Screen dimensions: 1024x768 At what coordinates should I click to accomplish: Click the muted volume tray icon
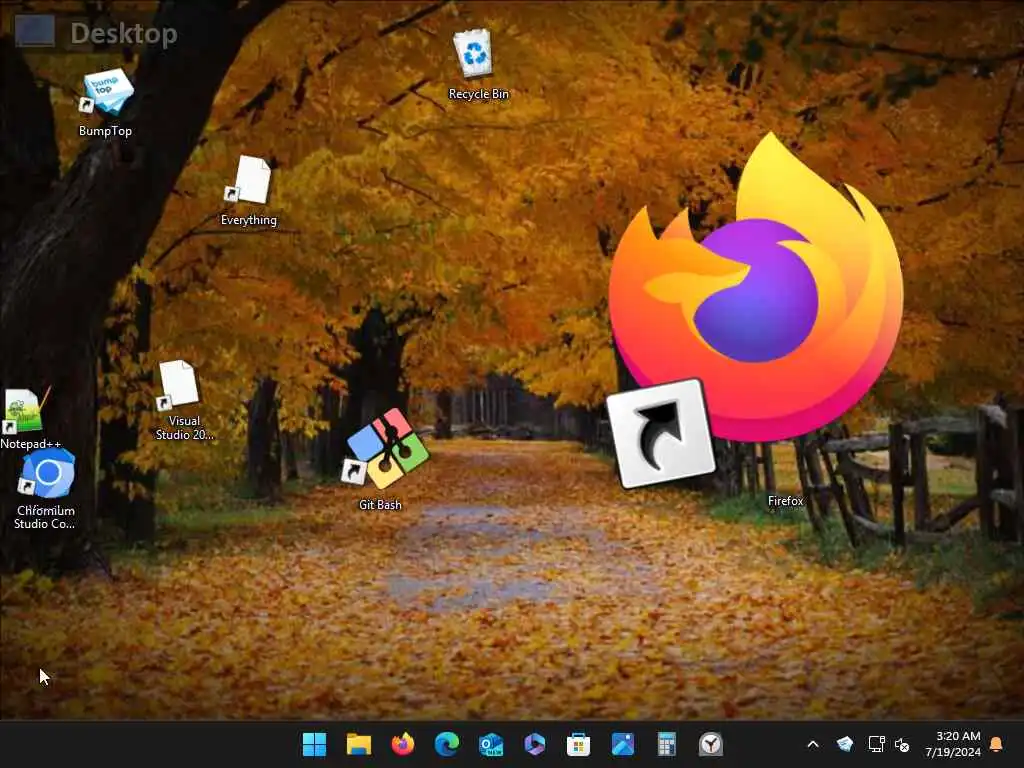point(902,744)
